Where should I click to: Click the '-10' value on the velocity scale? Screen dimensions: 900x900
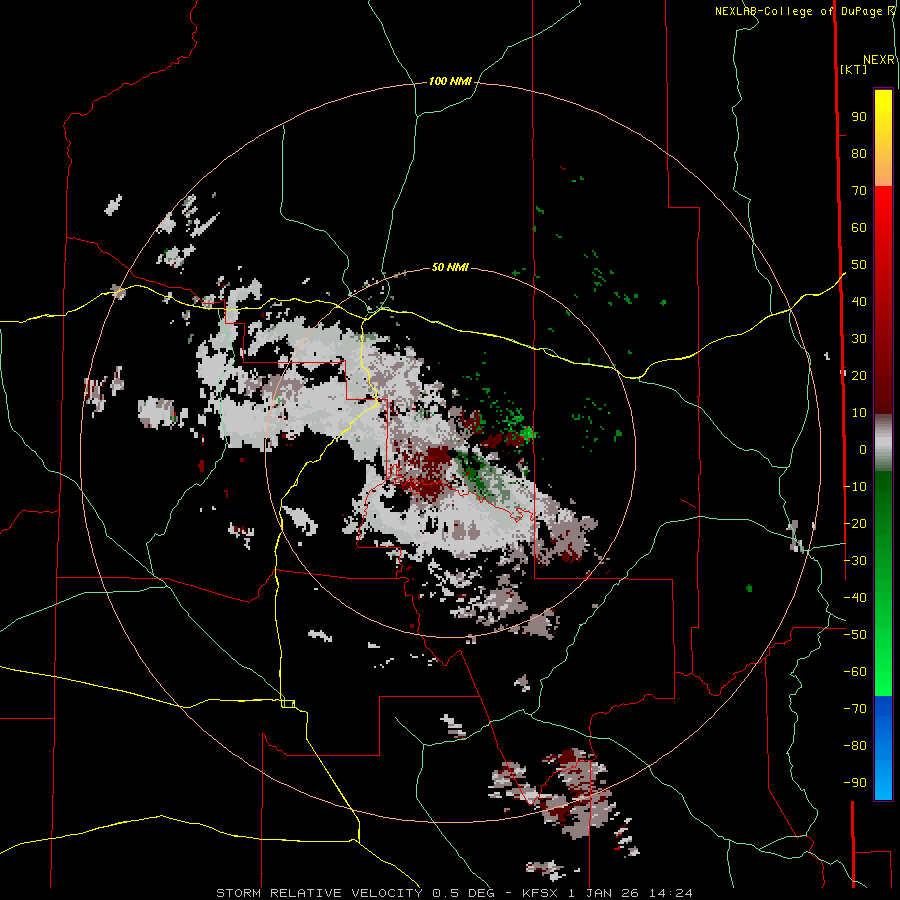coord(855,487)
